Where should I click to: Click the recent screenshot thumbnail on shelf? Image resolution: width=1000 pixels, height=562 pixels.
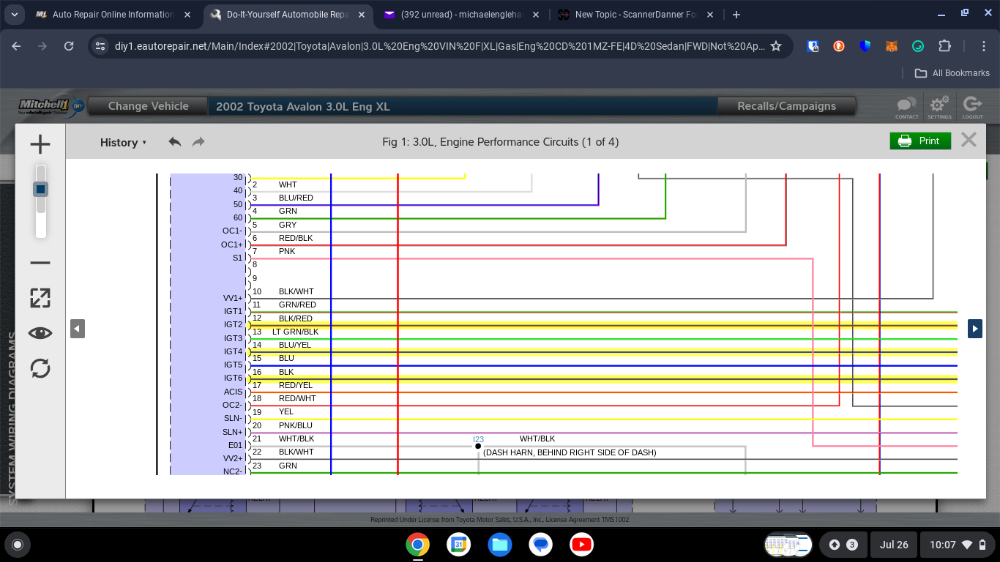(x=788, y=545)
